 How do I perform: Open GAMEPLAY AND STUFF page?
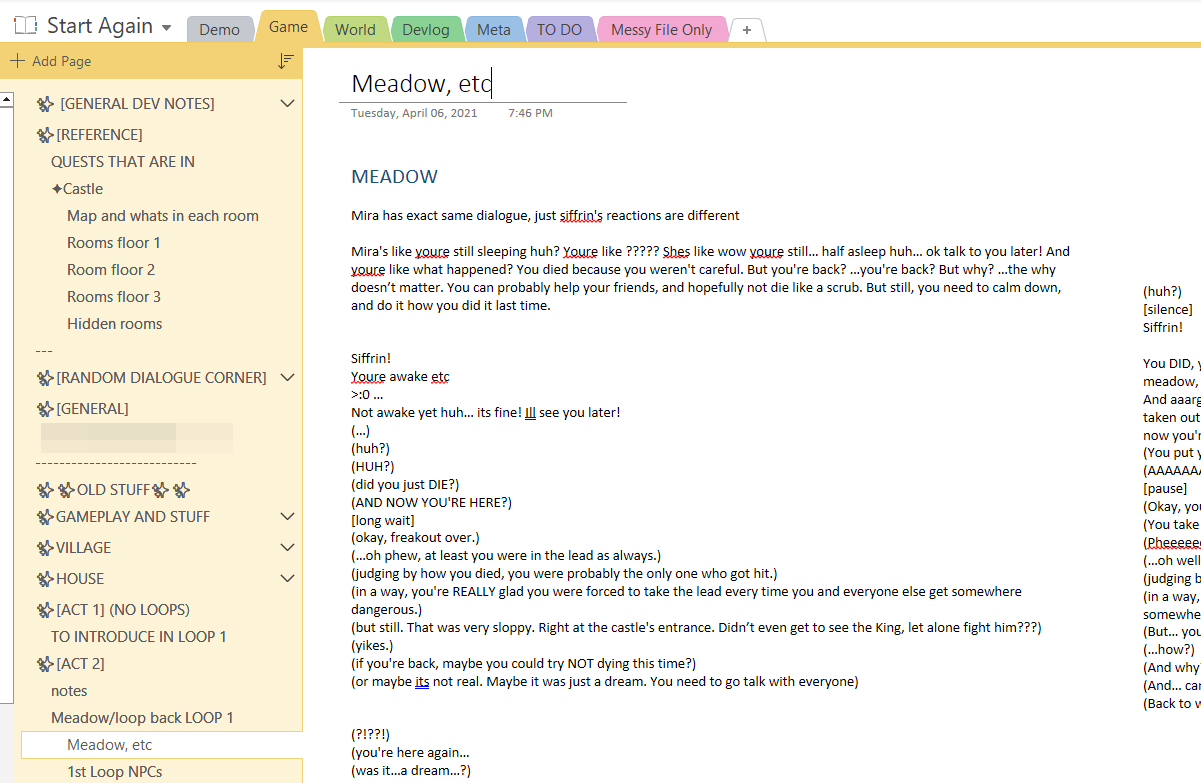(x=133, y=517)
